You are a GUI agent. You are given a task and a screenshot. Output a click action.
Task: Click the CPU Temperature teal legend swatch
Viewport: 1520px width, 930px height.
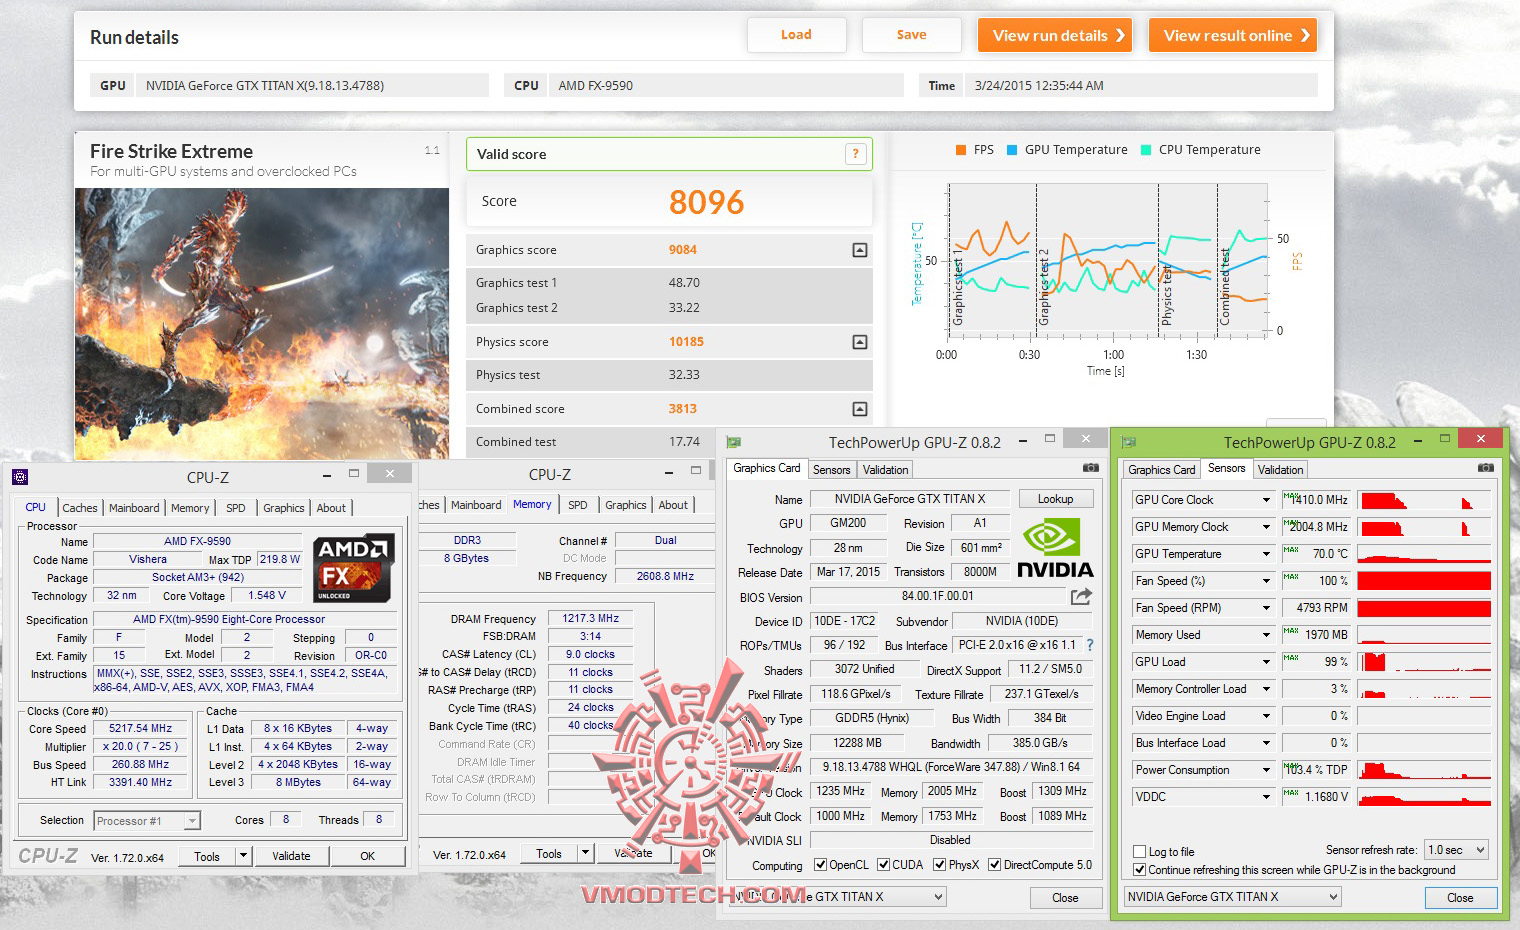tap(1145, 150)
